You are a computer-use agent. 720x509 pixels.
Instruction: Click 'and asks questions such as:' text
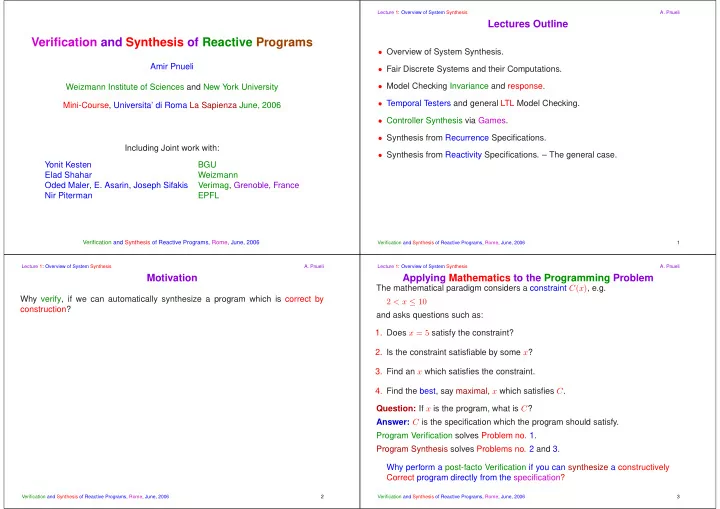pyautogui.click(x=429, y=315)
